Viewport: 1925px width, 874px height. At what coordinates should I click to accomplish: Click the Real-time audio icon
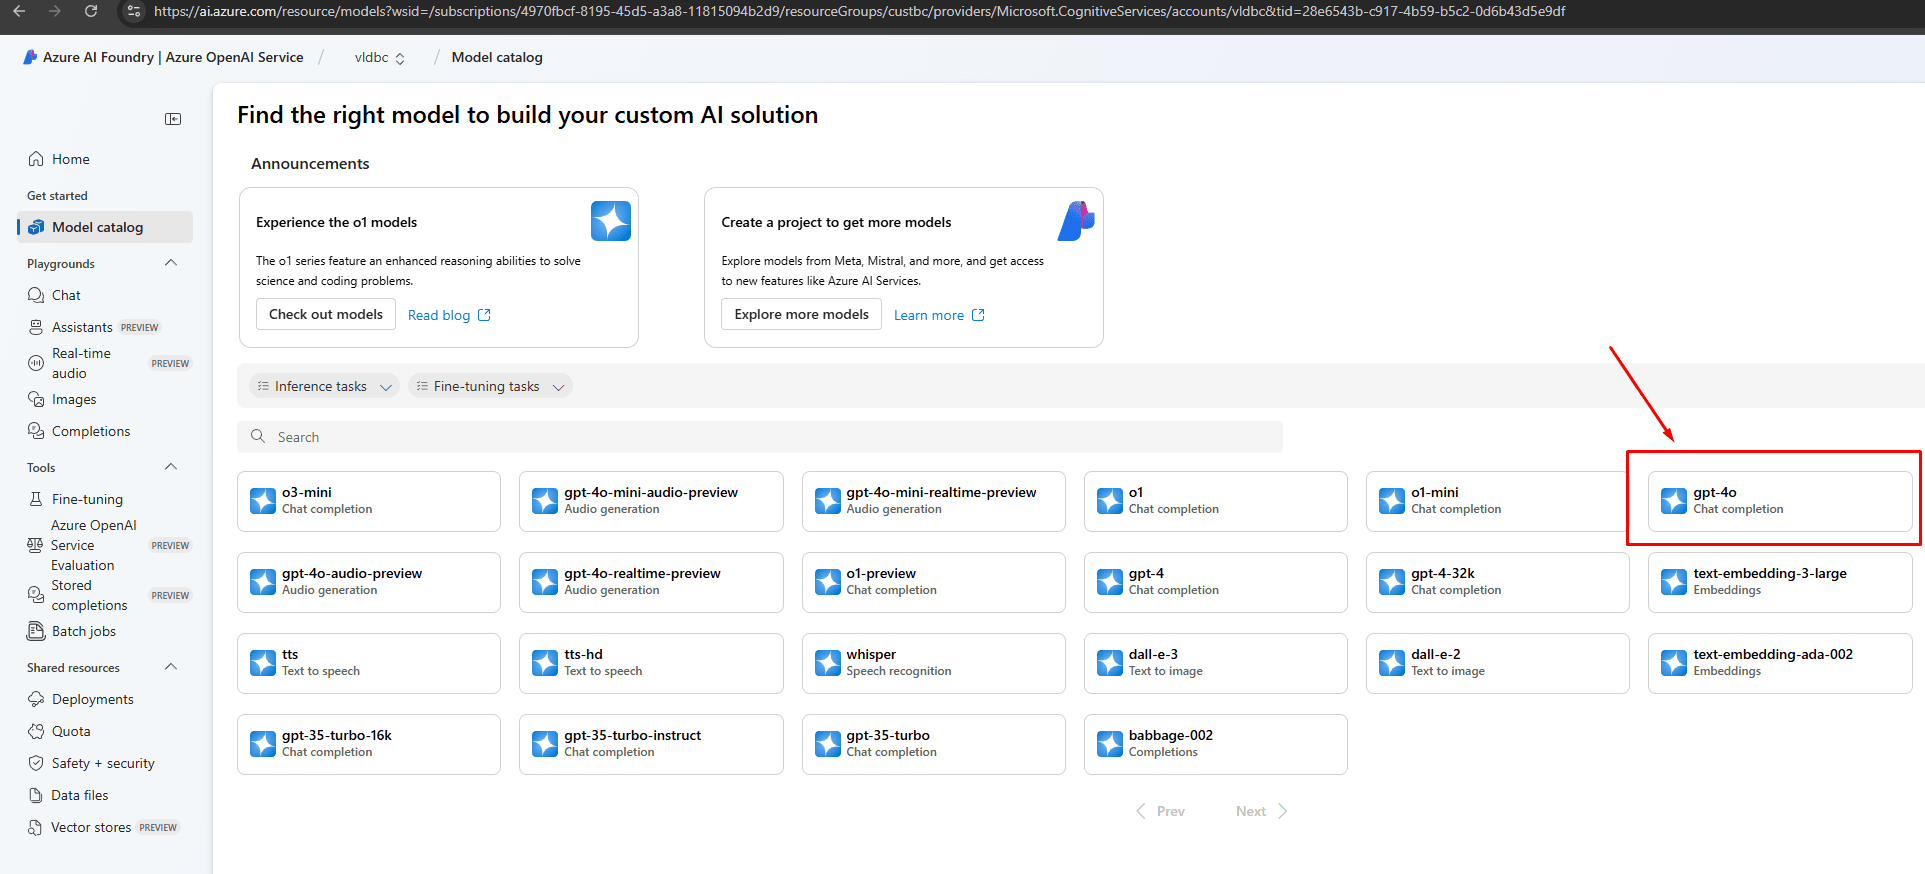click(x=36, y=363)
